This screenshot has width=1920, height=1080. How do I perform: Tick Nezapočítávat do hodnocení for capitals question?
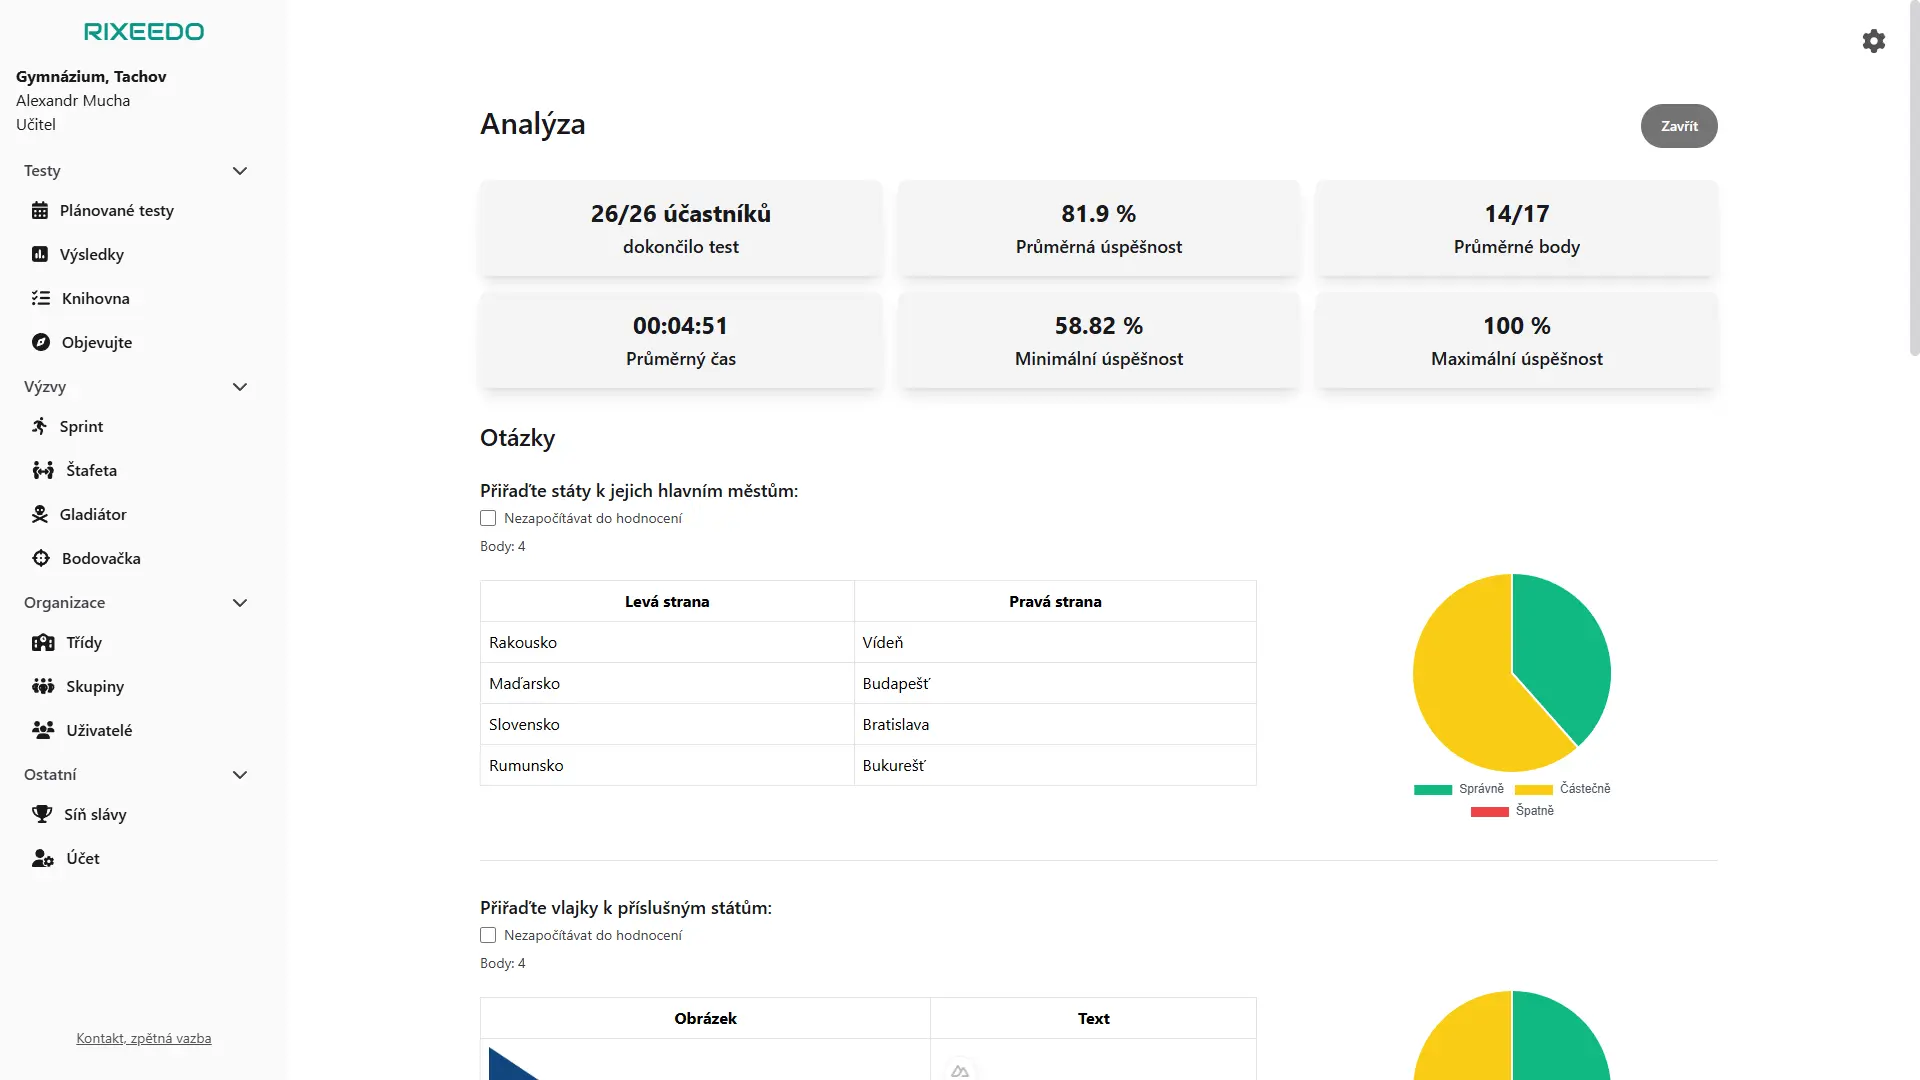(488, 518)
